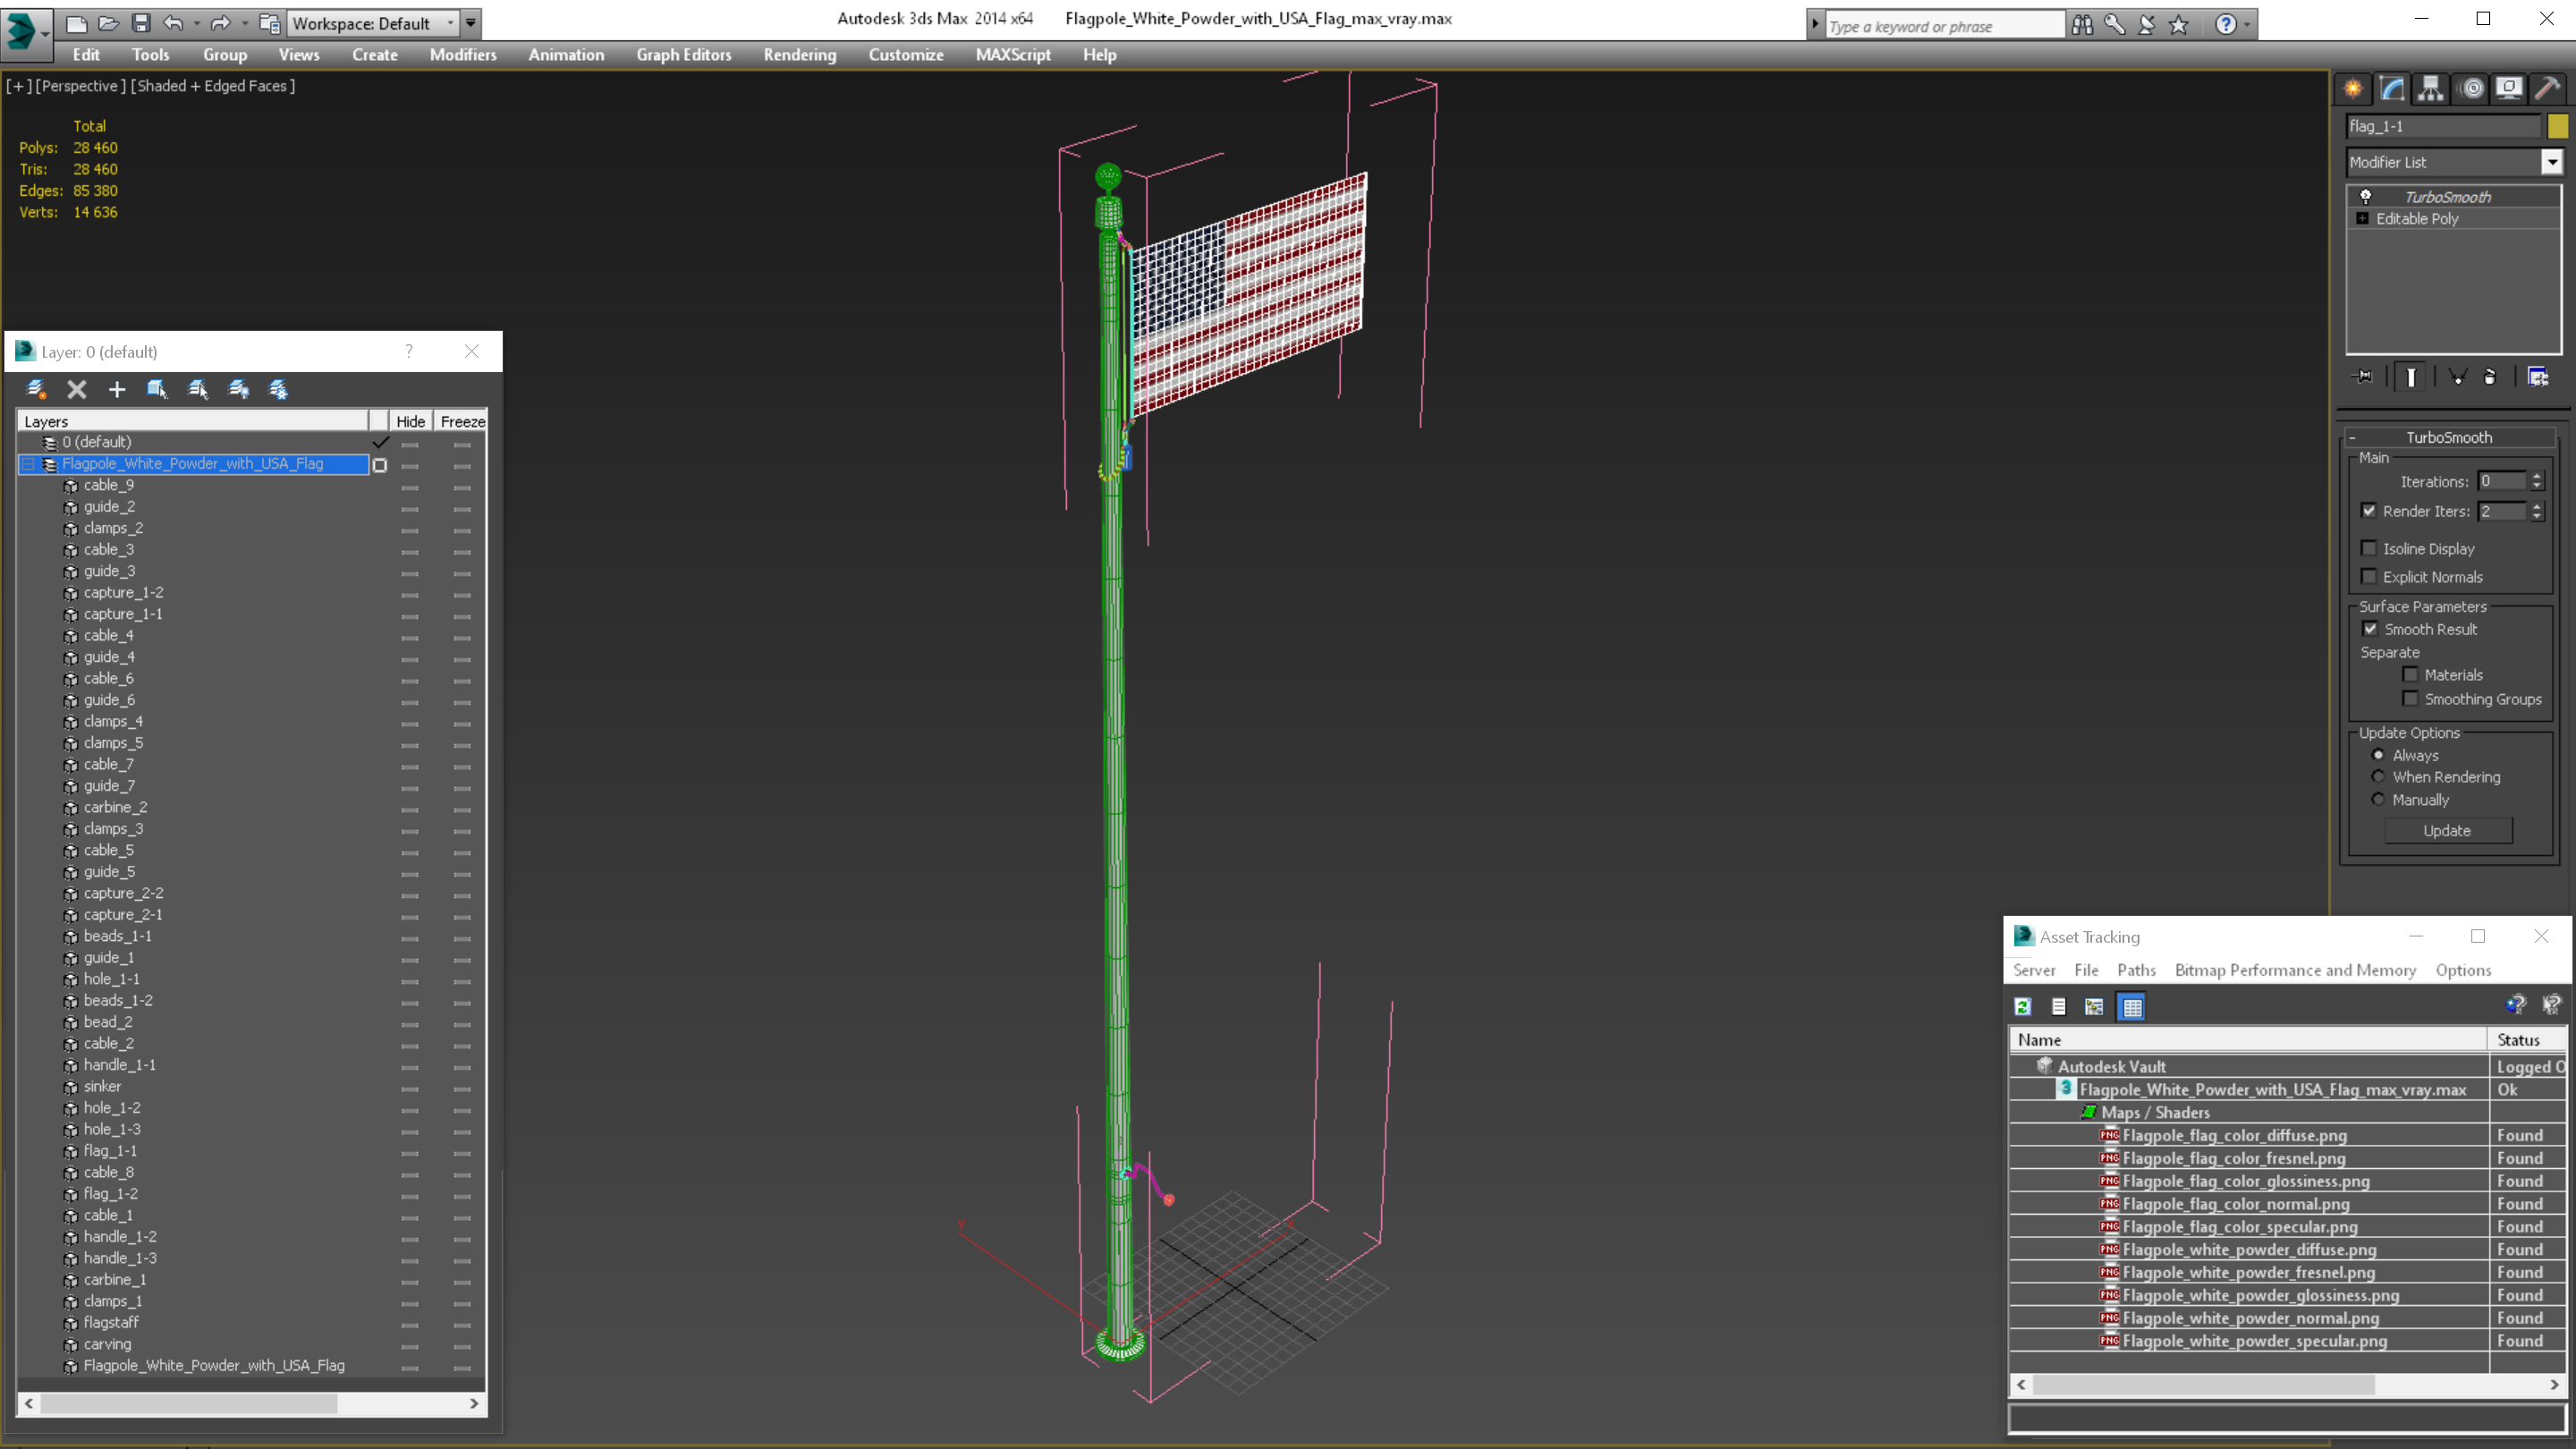Open the Motion command panel tab
2576x1449 pixels.
(2471, 89)
